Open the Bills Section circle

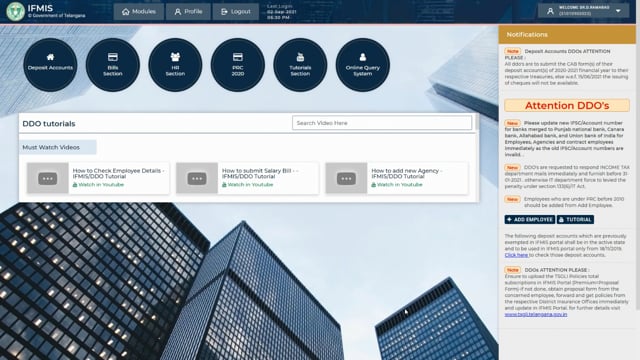click(x=113, y=65)
